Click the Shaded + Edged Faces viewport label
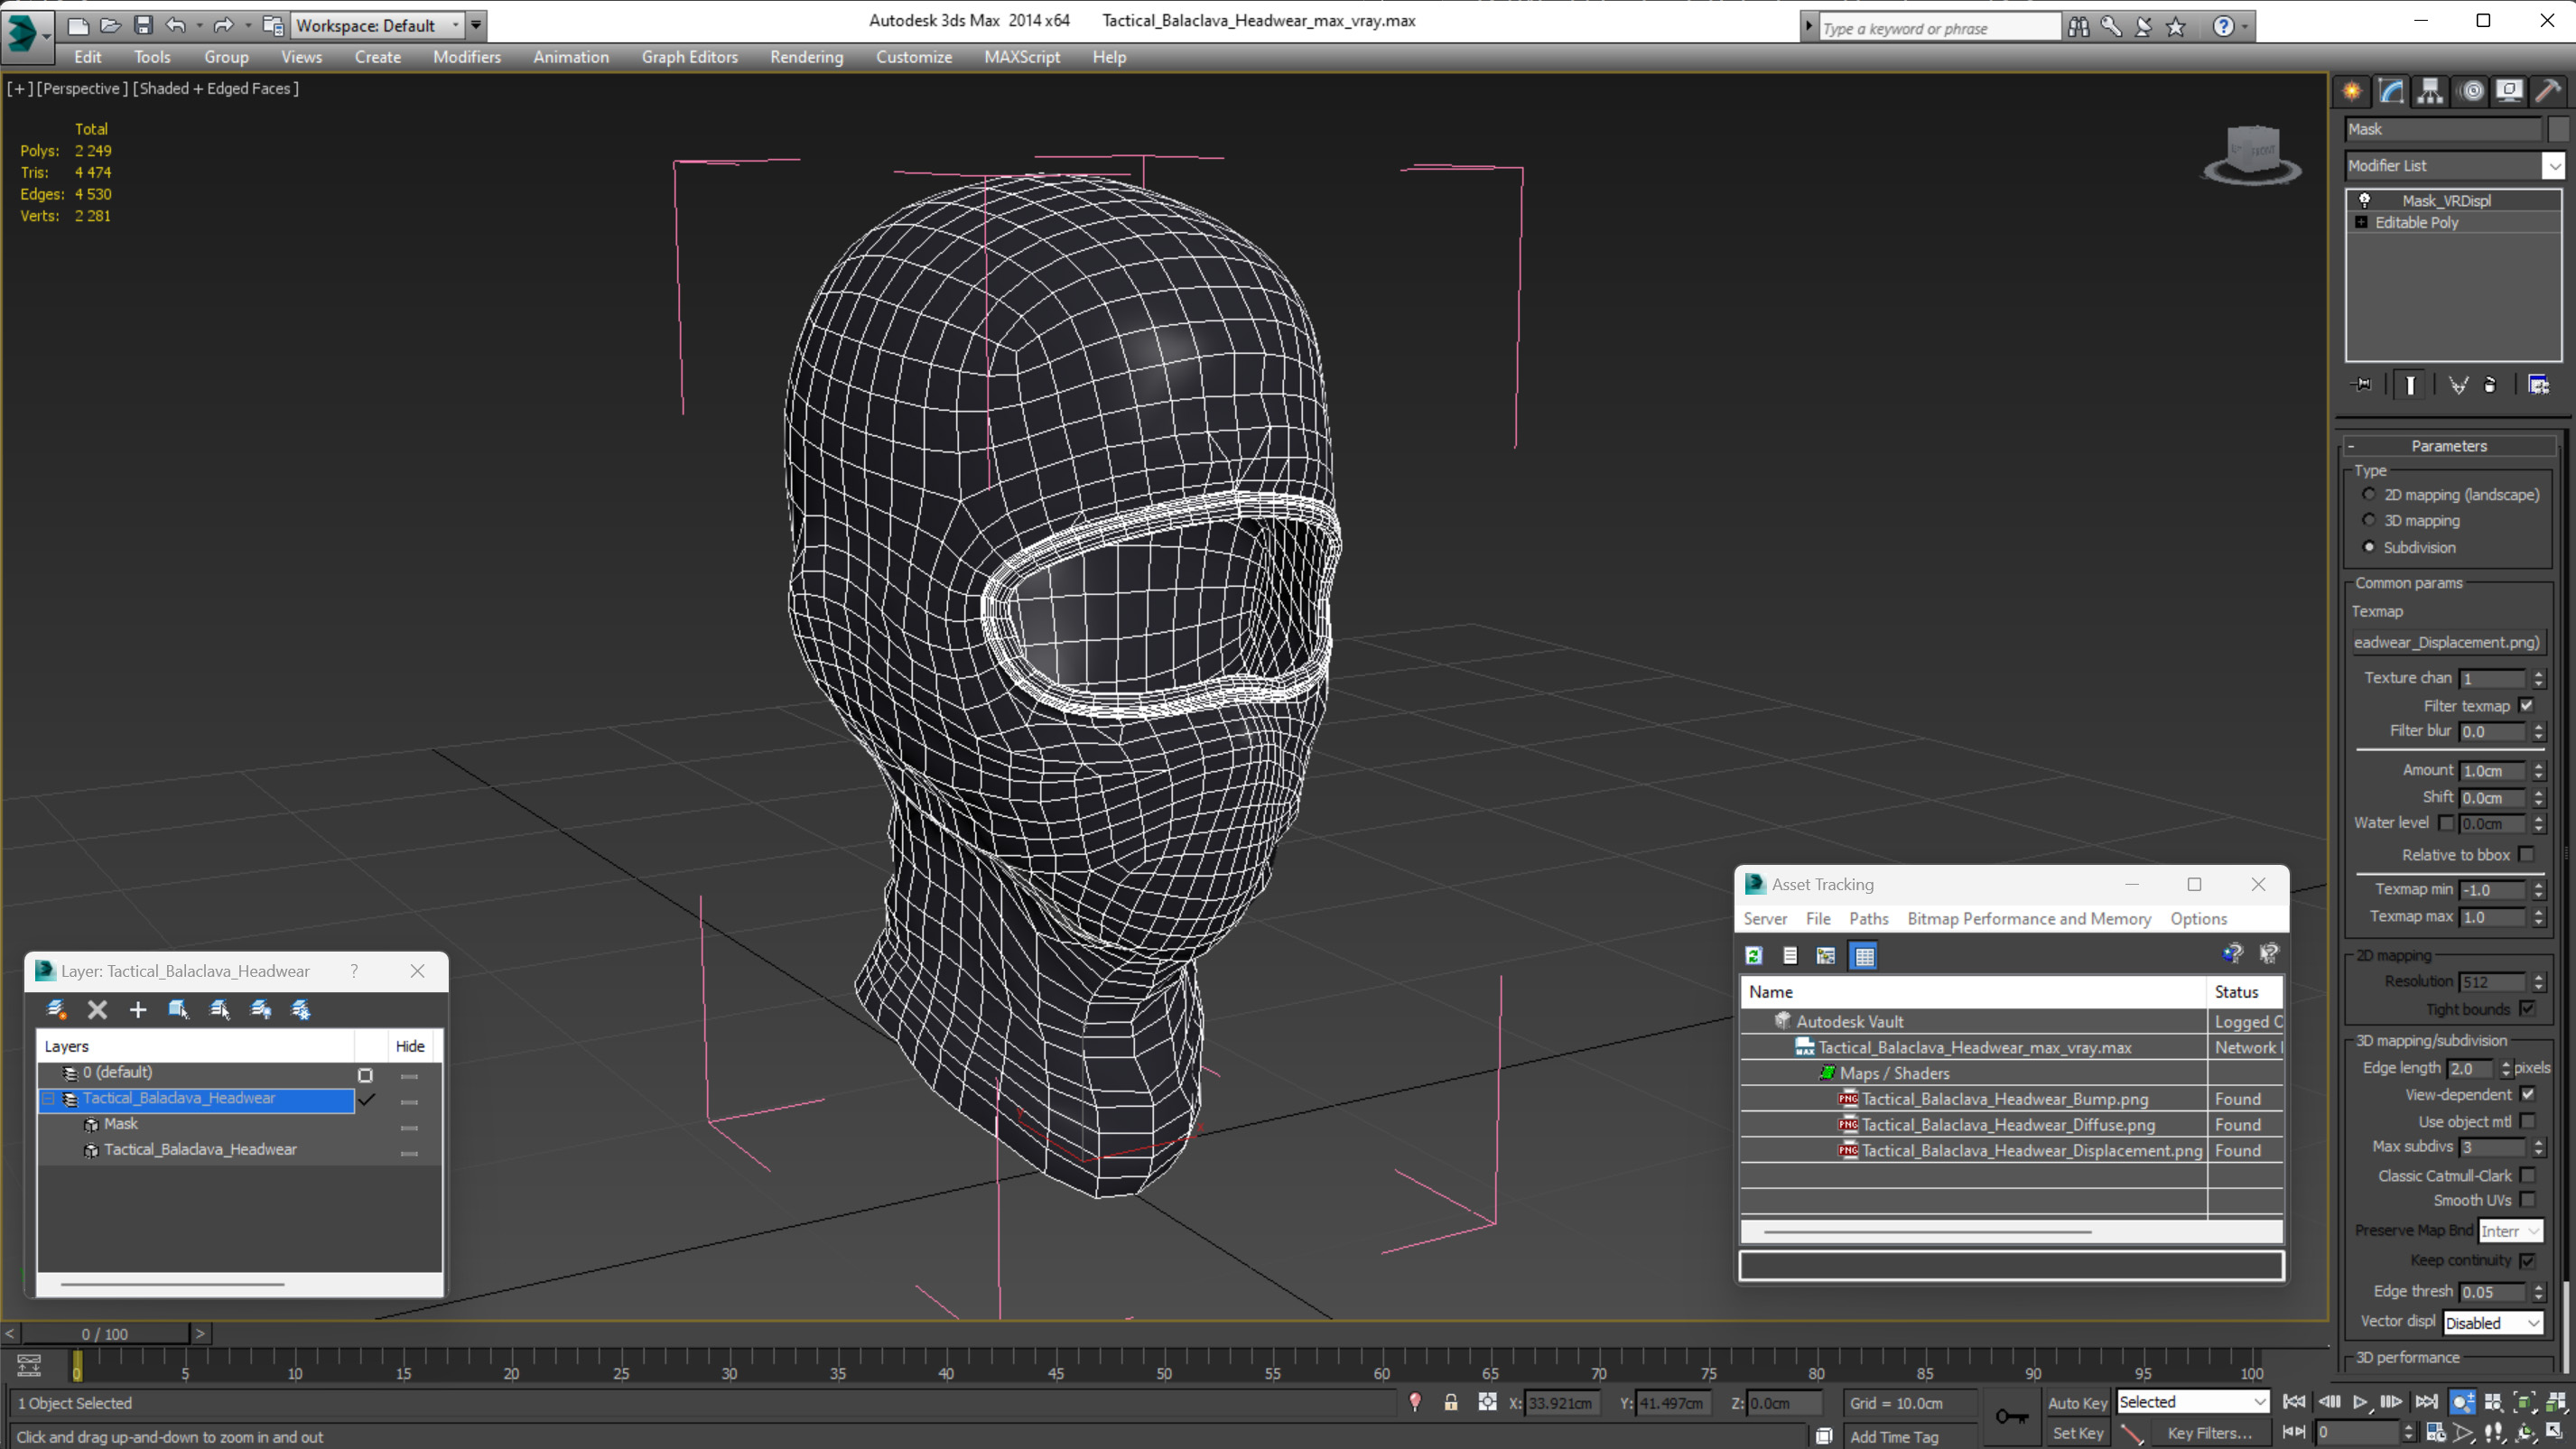This screenshot has height=1449, width=2576. pos(215,88)
